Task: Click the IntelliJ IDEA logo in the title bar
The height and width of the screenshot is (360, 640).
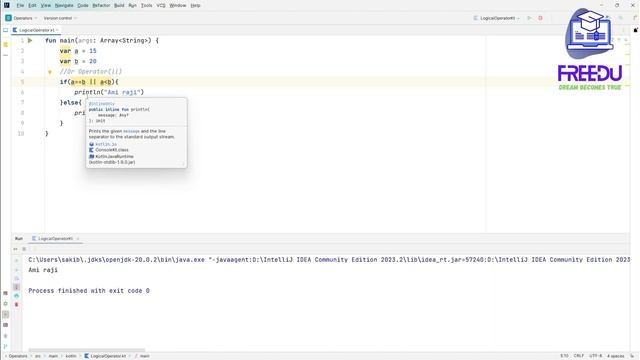Action: click(x=7, y=5)
